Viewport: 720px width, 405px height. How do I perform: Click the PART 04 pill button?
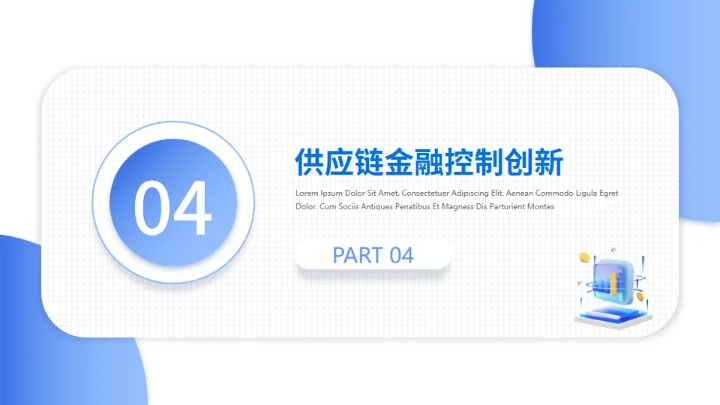pyautogui.click(x=372, y=255)
